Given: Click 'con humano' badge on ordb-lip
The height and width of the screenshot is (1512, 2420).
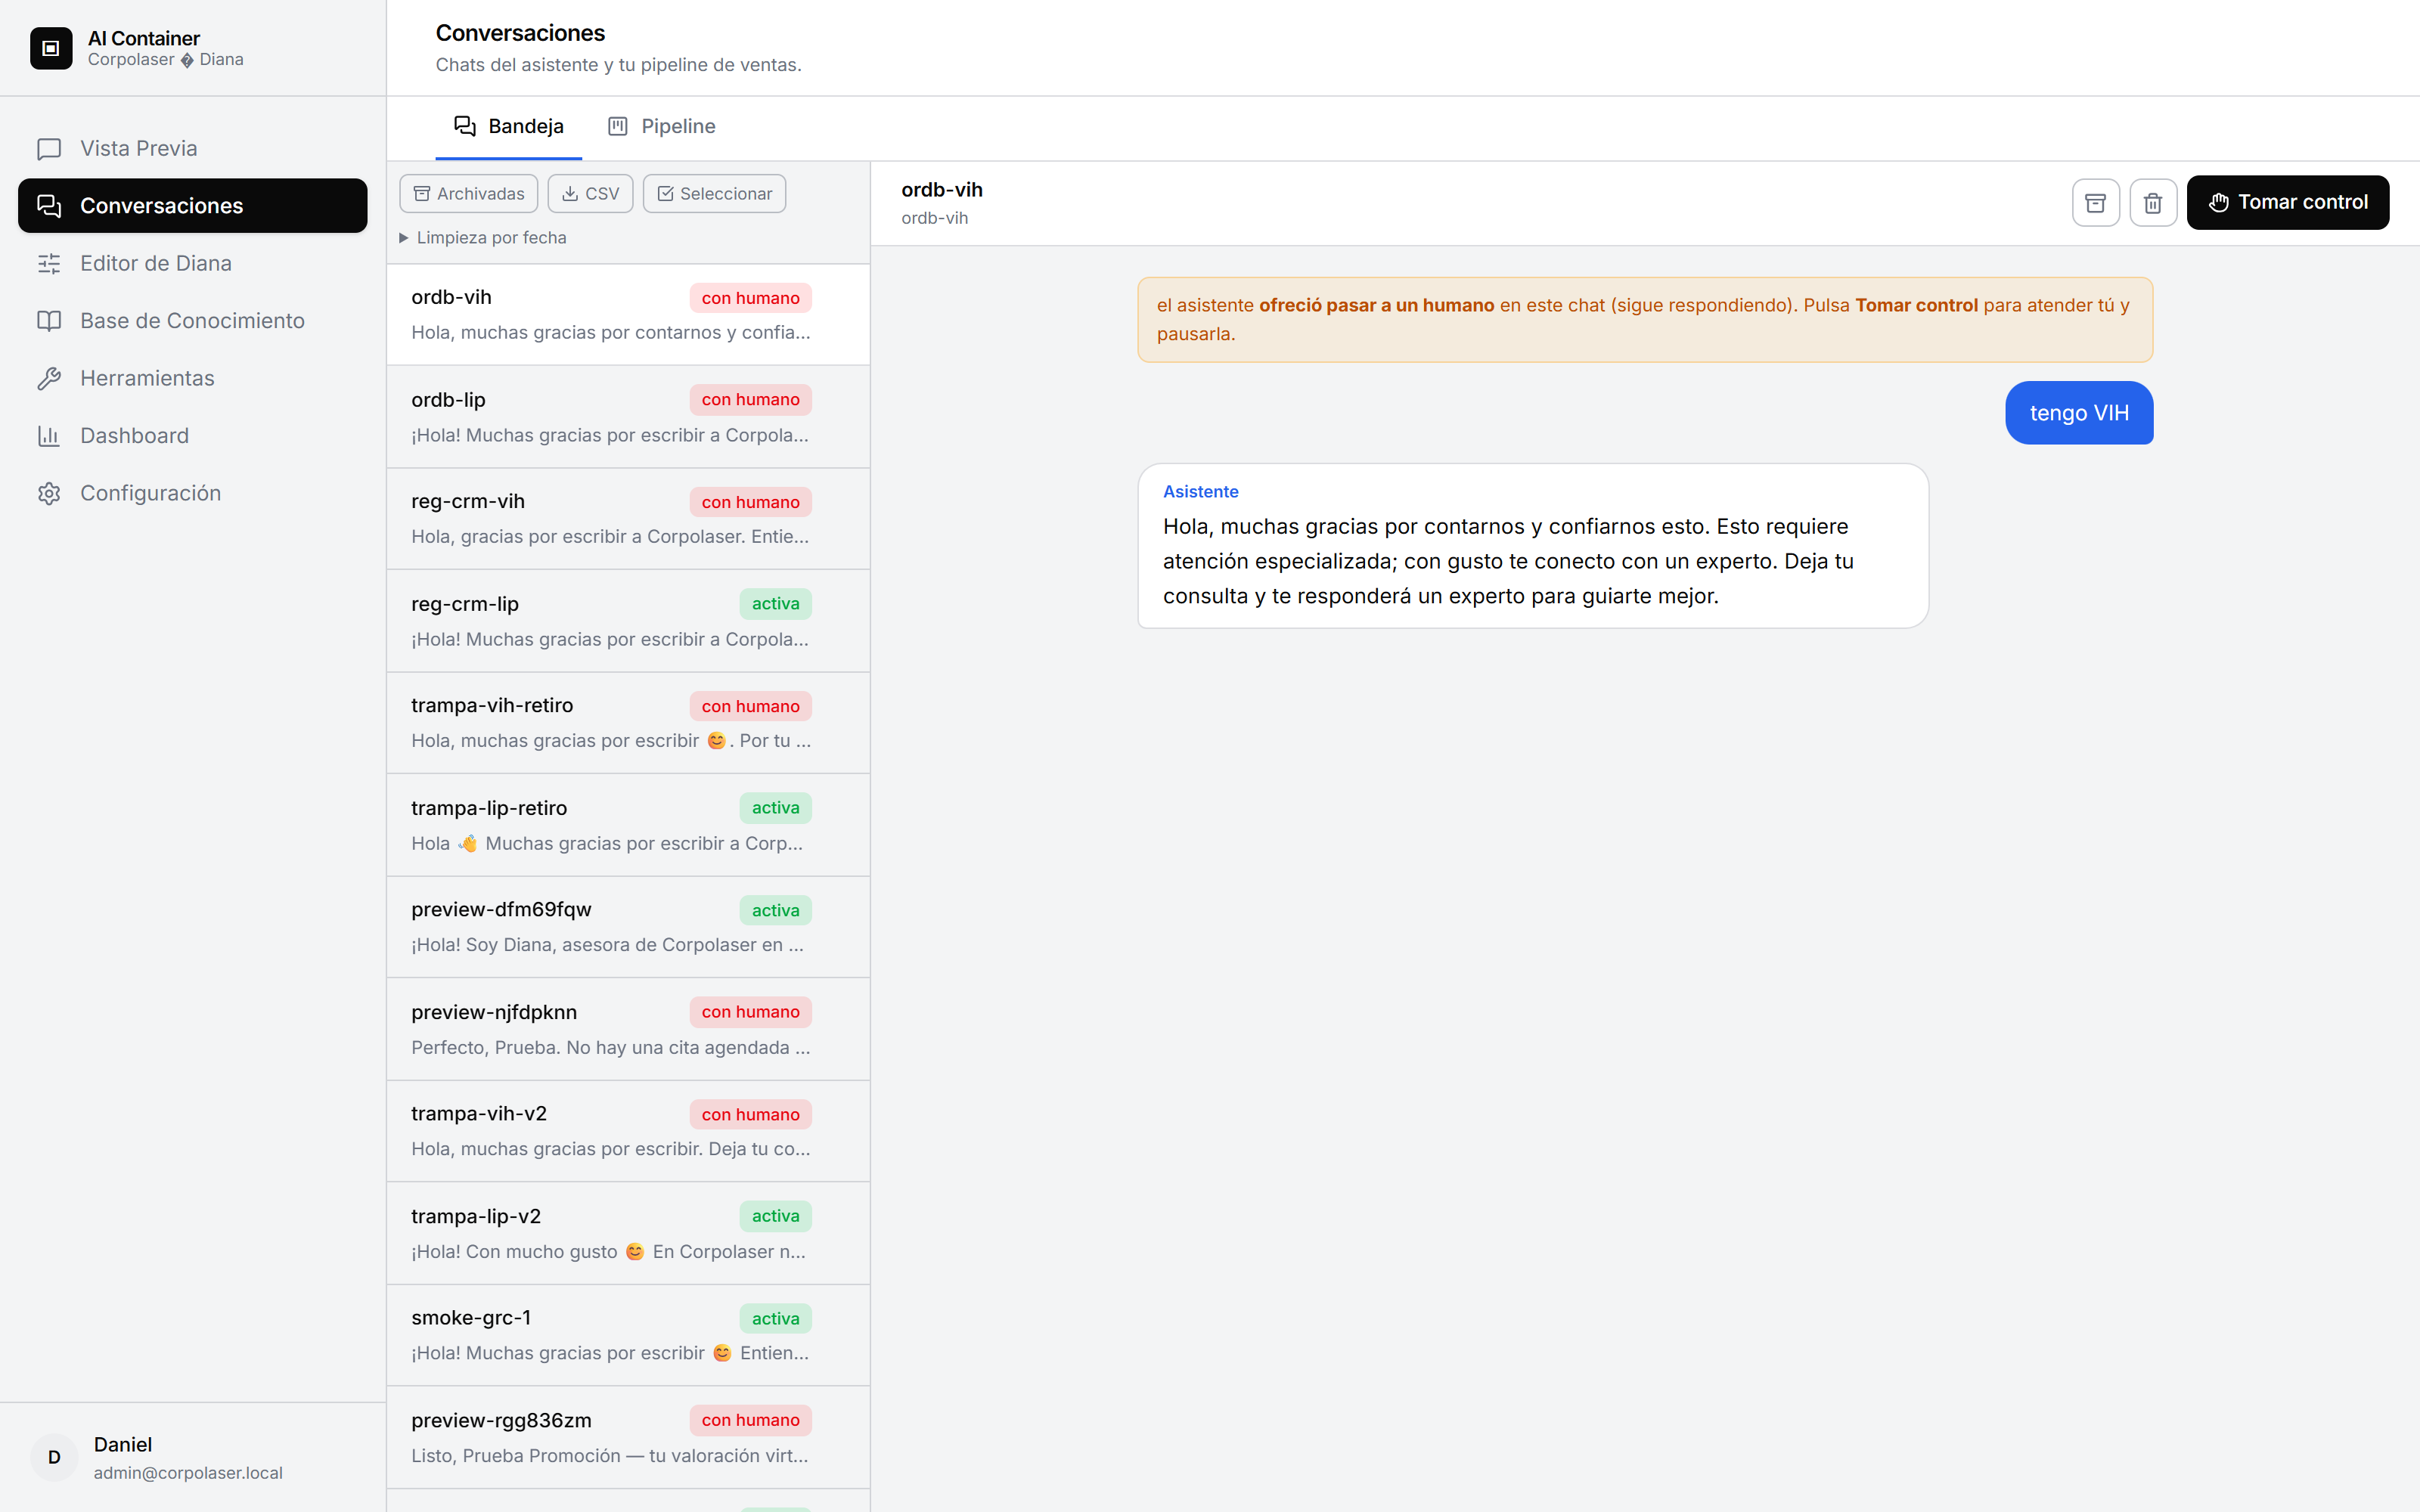Looking at the screenshot, I should point(750,400).
